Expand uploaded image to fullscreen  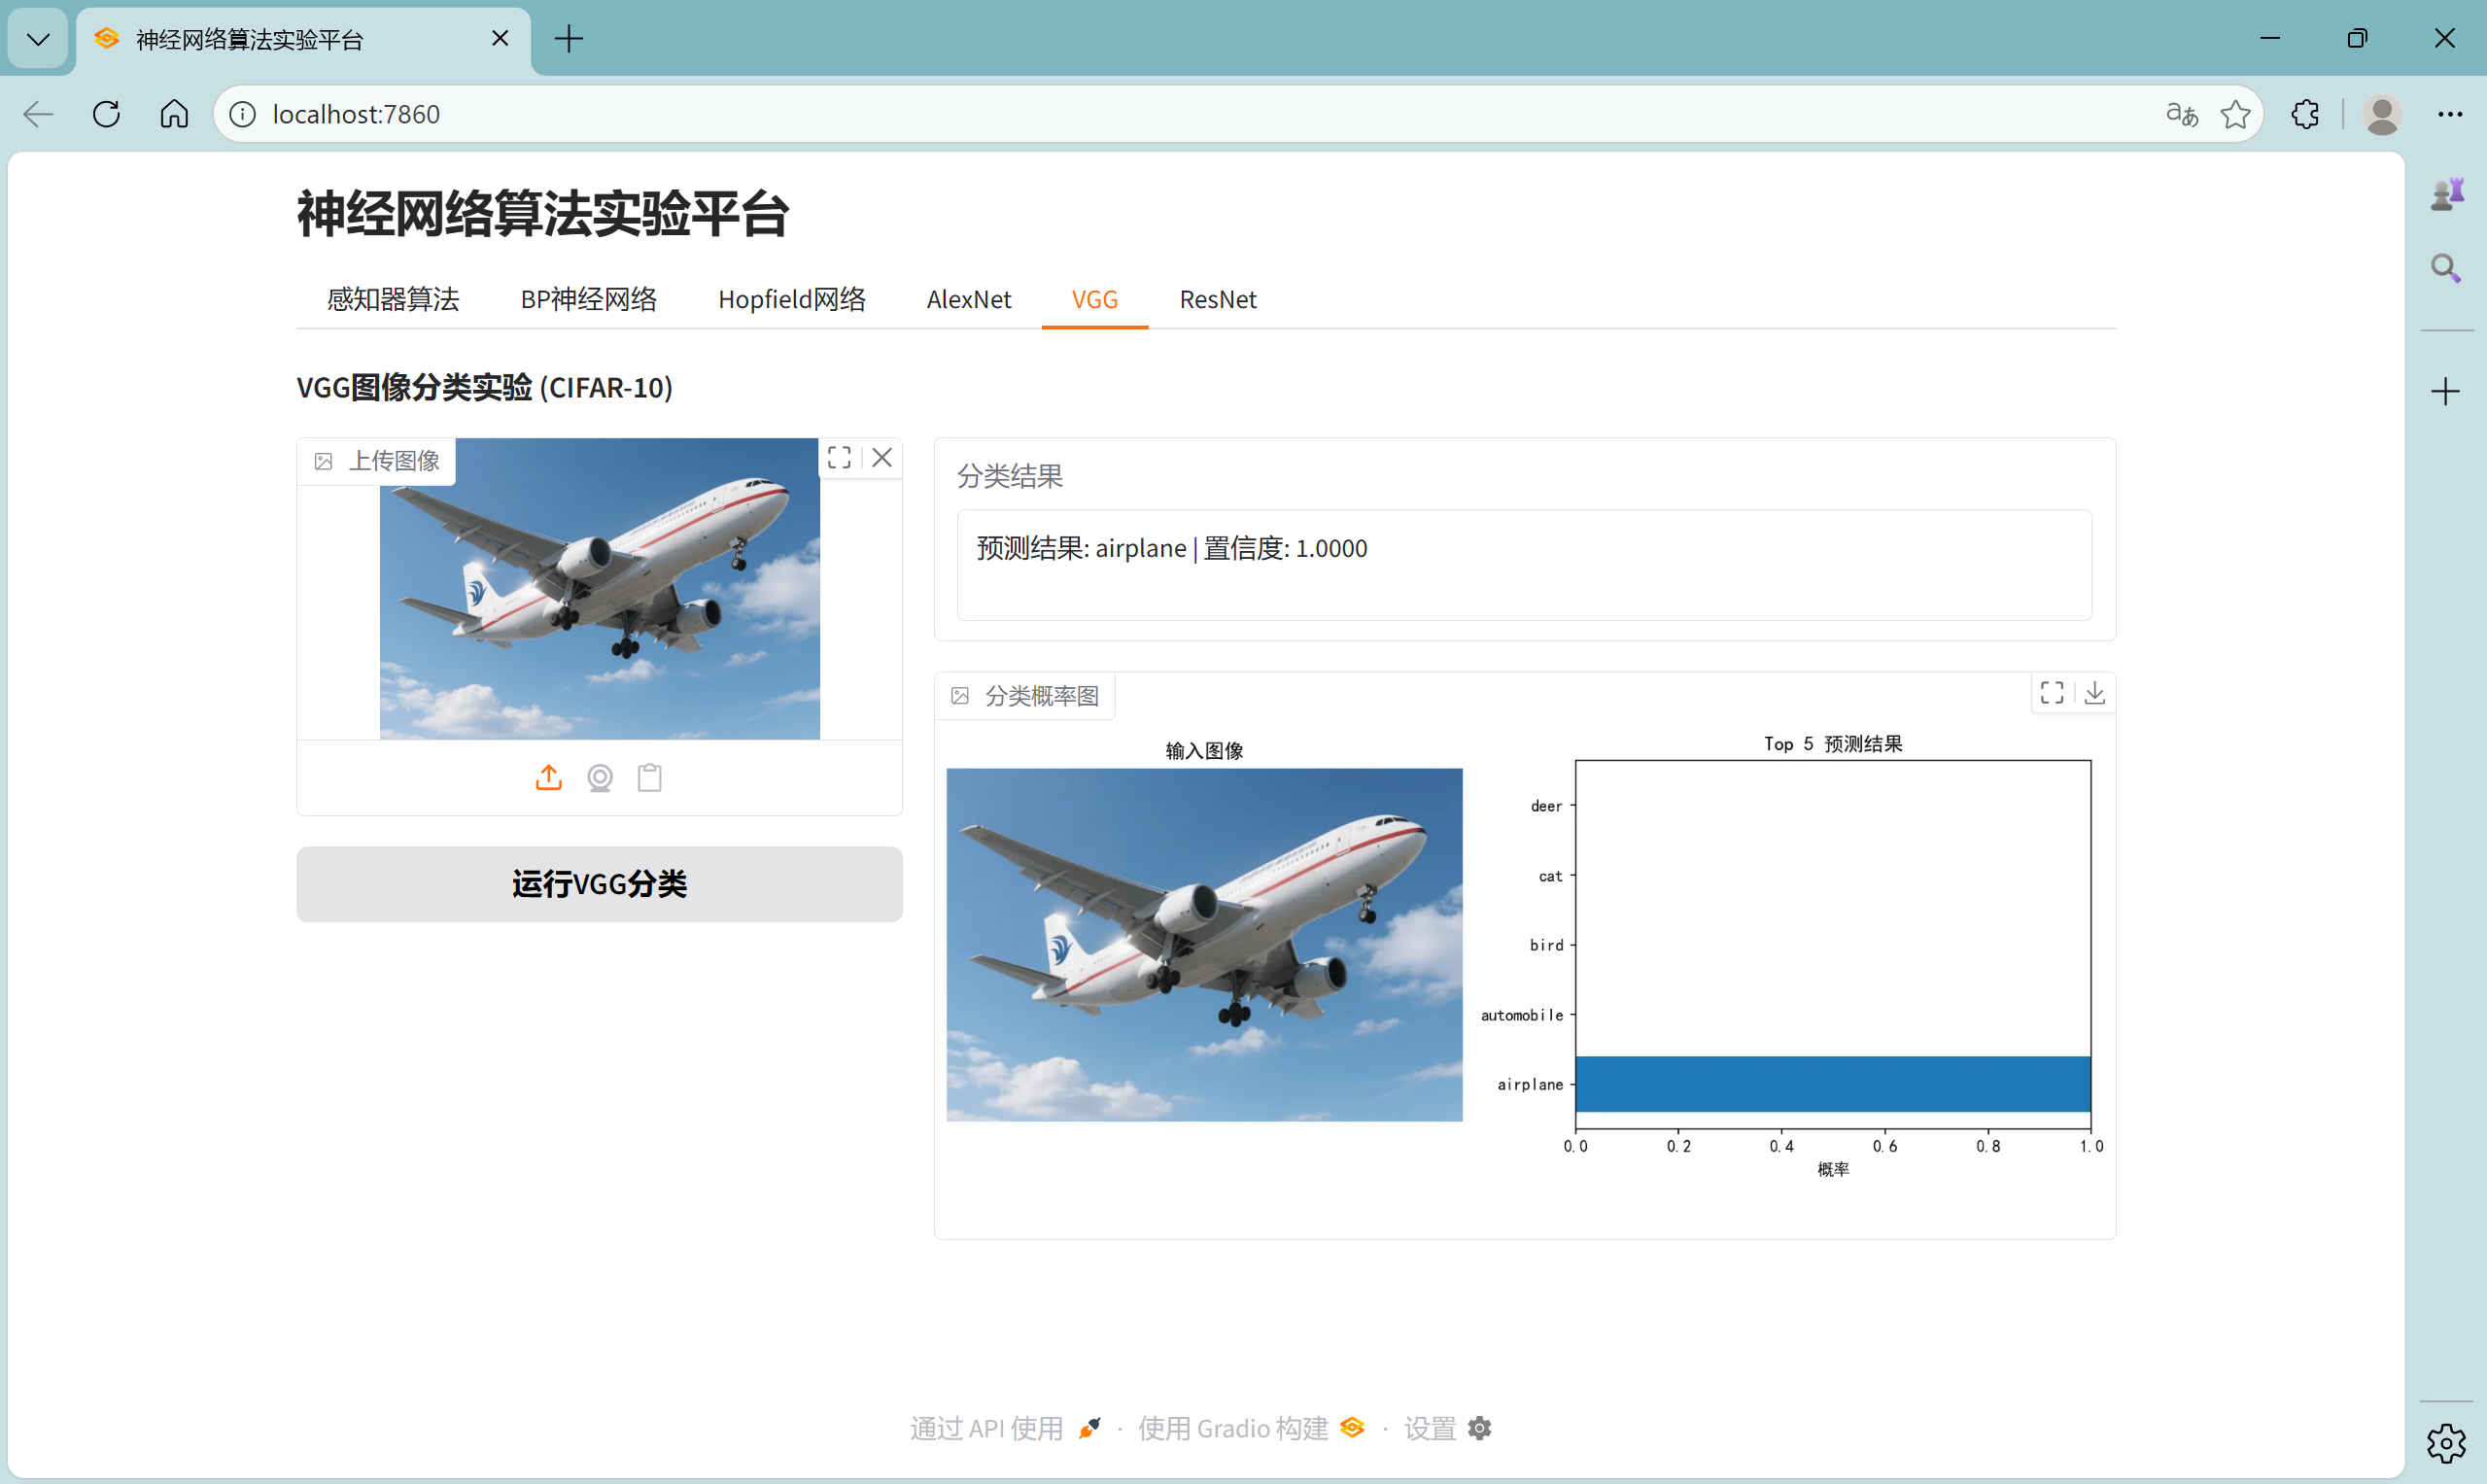839,458
